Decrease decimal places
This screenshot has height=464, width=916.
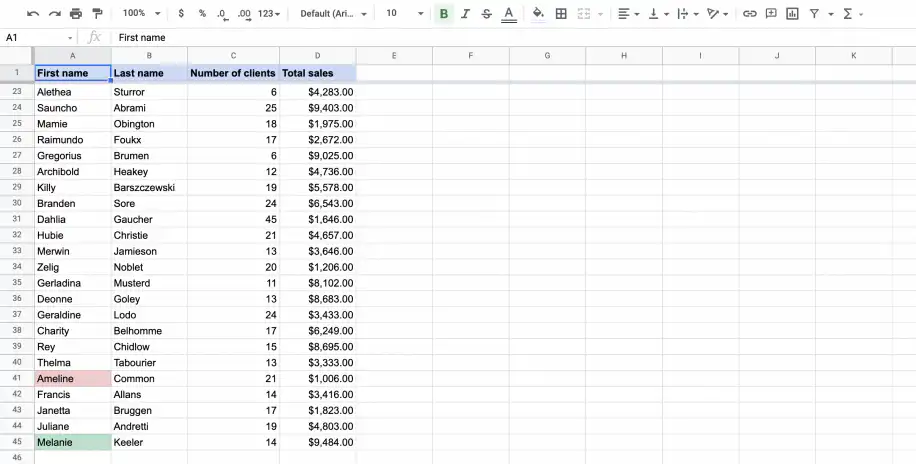[x=223, y=13]
